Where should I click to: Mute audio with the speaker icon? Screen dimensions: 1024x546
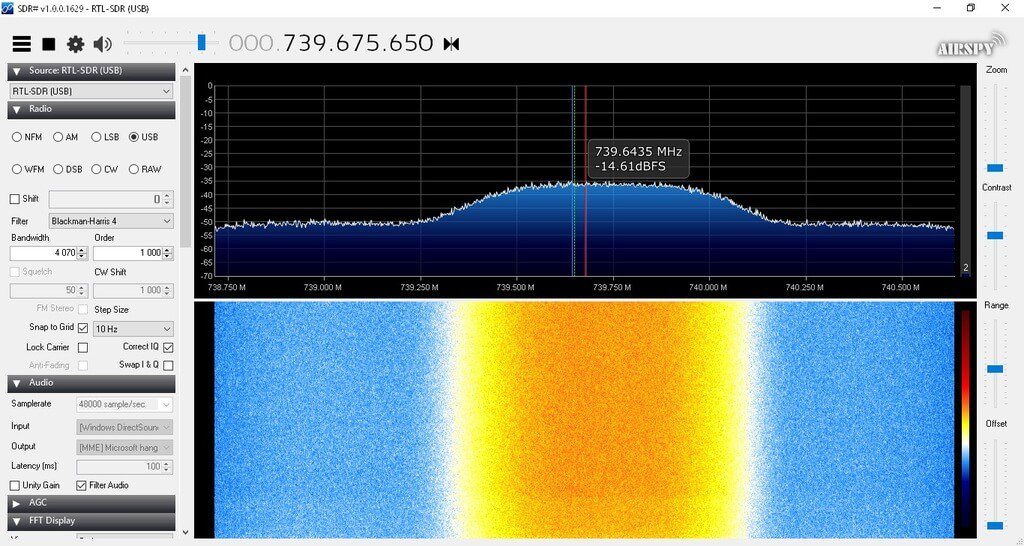point(102,44)
